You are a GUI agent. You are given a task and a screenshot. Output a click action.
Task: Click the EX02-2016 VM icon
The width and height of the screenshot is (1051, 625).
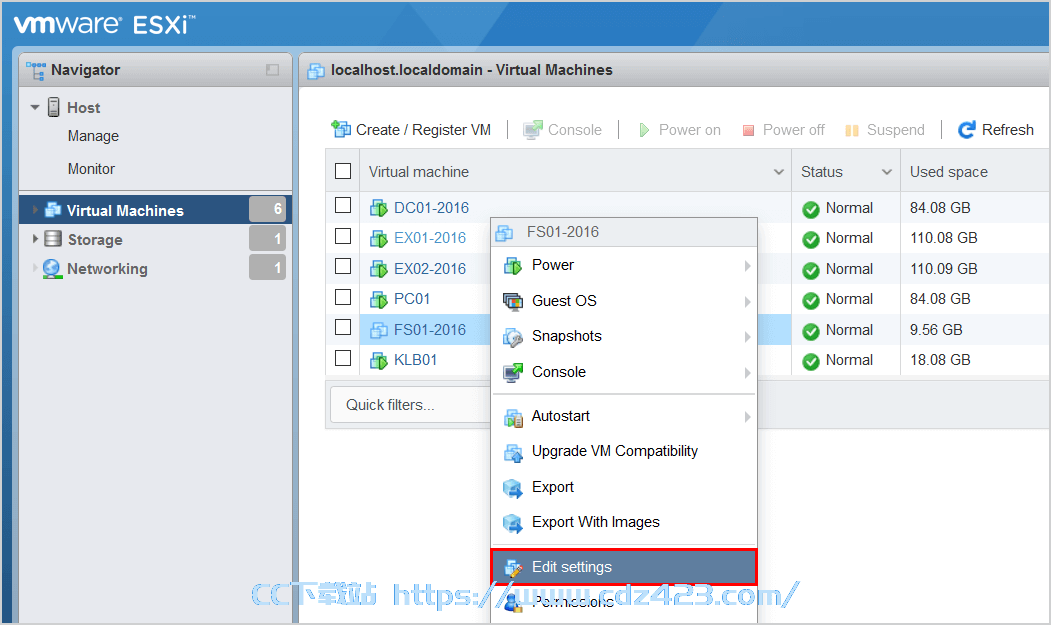(379, 269)
